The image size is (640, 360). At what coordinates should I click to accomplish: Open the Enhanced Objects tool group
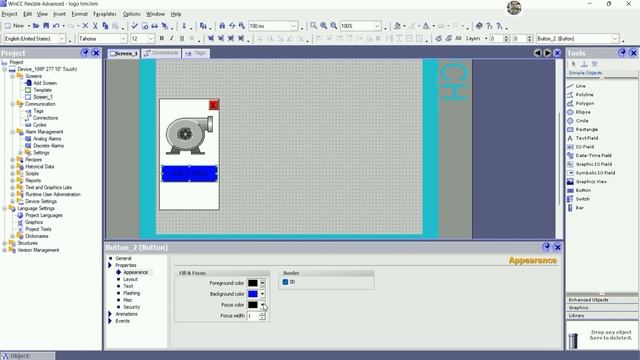click(x=602, y=300)
